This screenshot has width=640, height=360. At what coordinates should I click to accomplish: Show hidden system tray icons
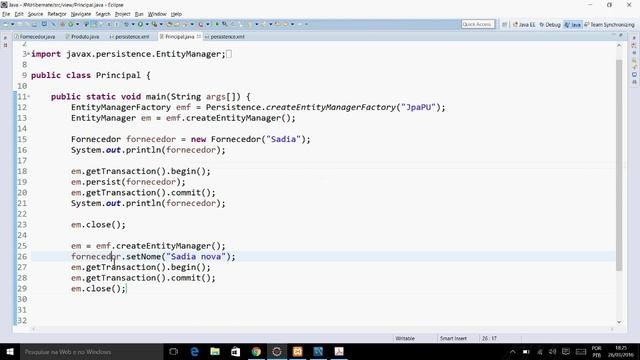(513, 351)
